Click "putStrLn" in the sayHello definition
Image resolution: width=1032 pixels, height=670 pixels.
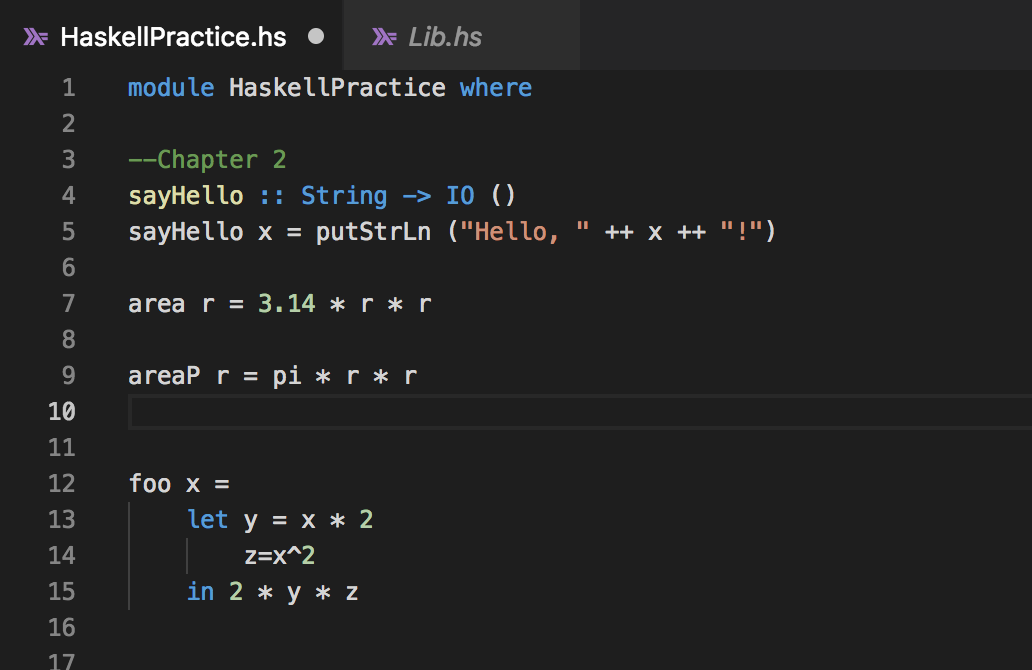(x=373, y=232)
